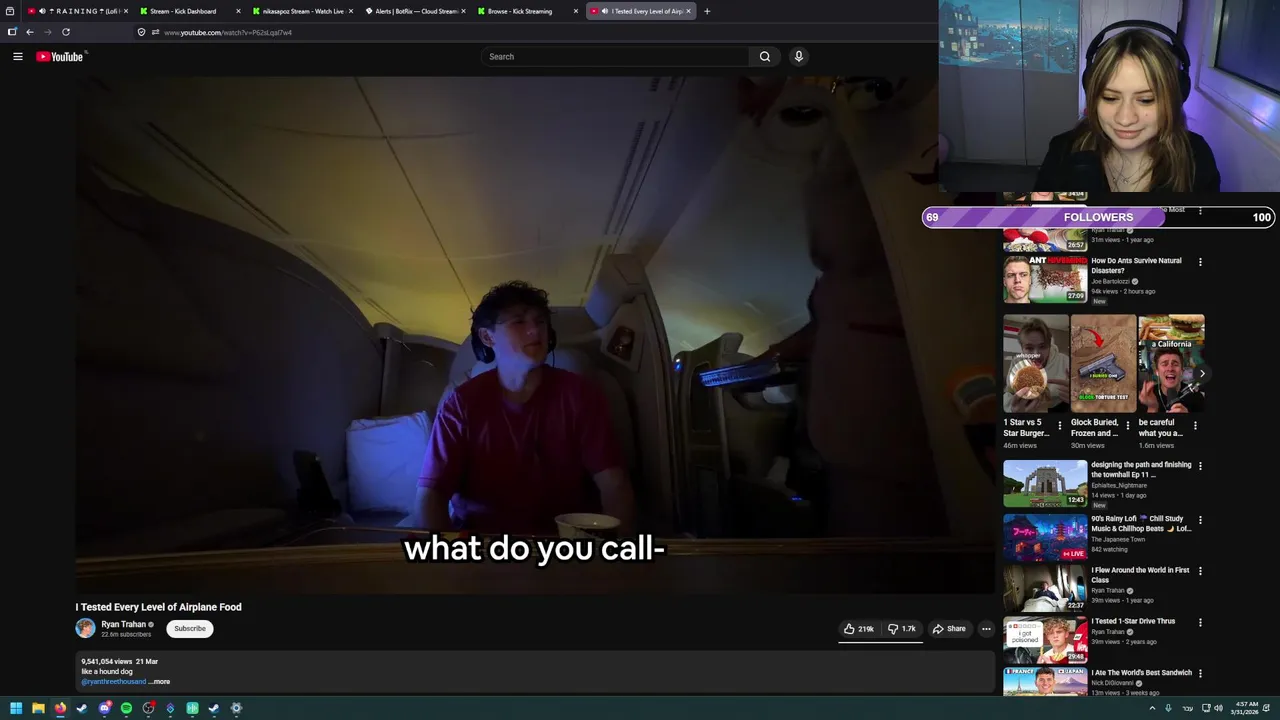
Task: Open the 1 Star vs 5 Star Burger short
Action: coord(1036,364)
